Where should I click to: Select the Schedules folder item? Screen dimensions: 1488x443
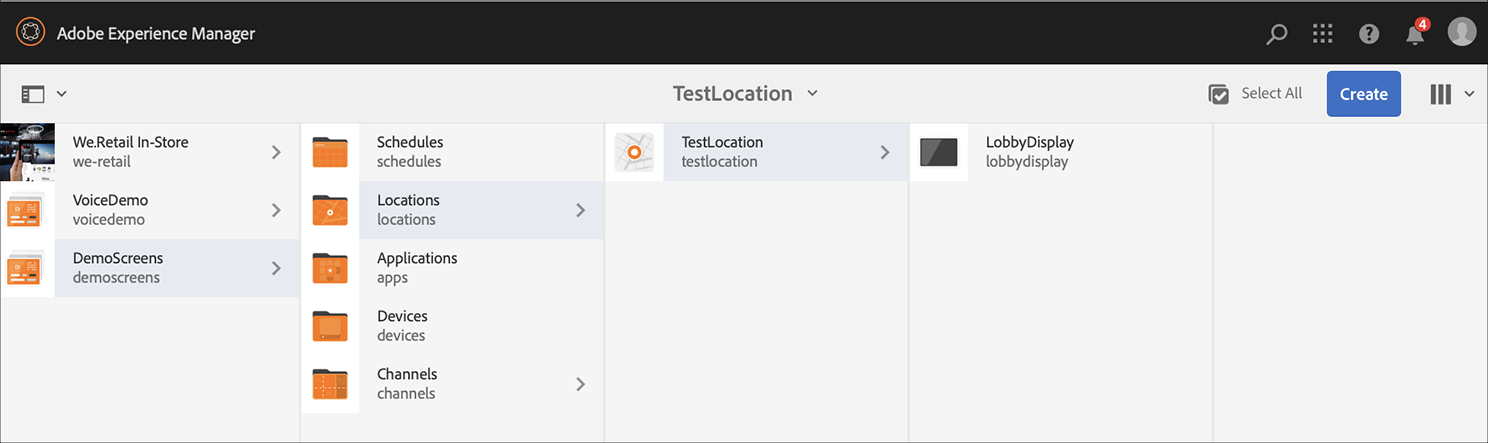pyautogui.click(x=410, y=152)
